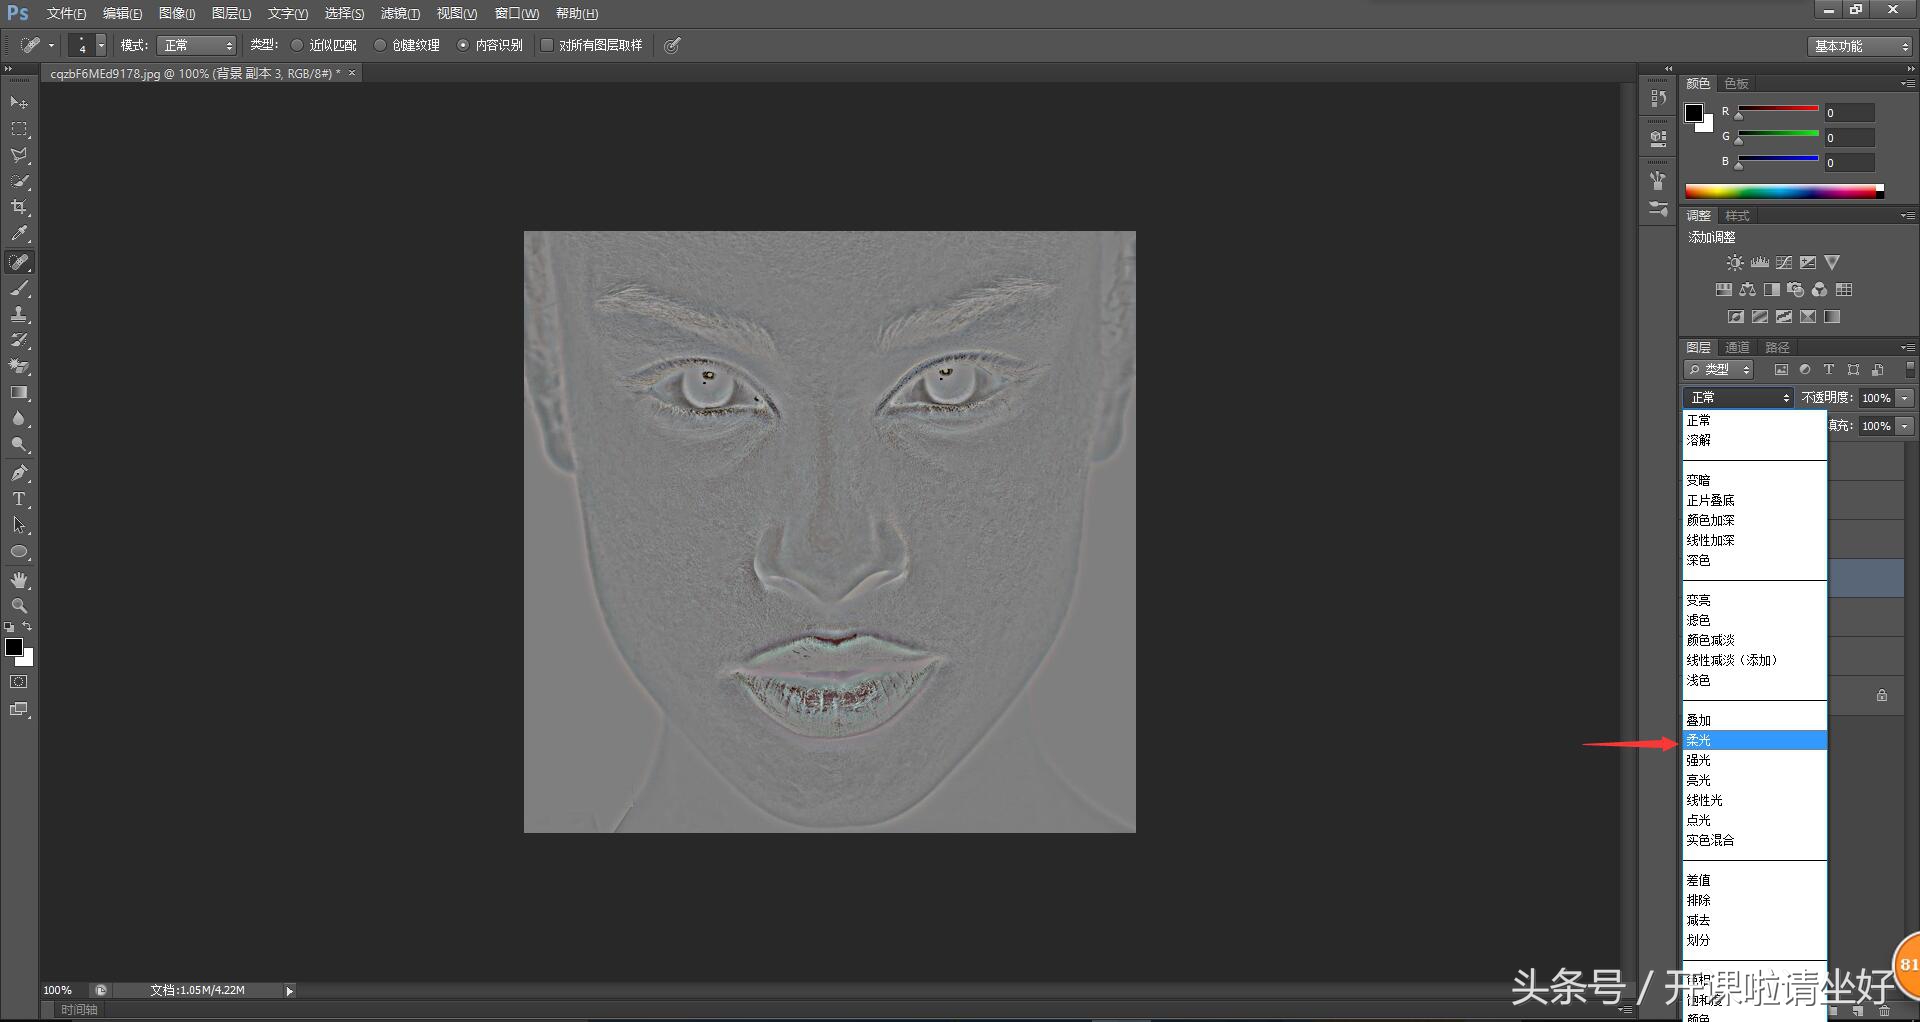Open the 基本功能 workspace dropdown

(1861, 46)
